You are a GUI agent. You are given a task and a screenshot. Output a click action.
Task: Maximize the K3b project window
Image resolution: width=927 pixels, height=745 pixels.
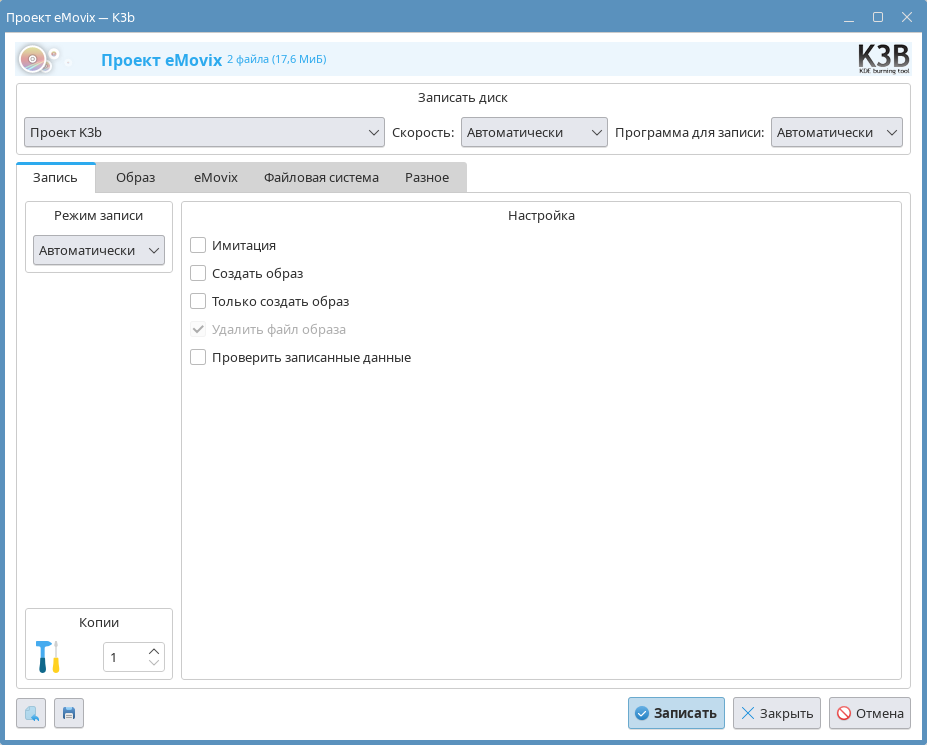click(877, 17)
